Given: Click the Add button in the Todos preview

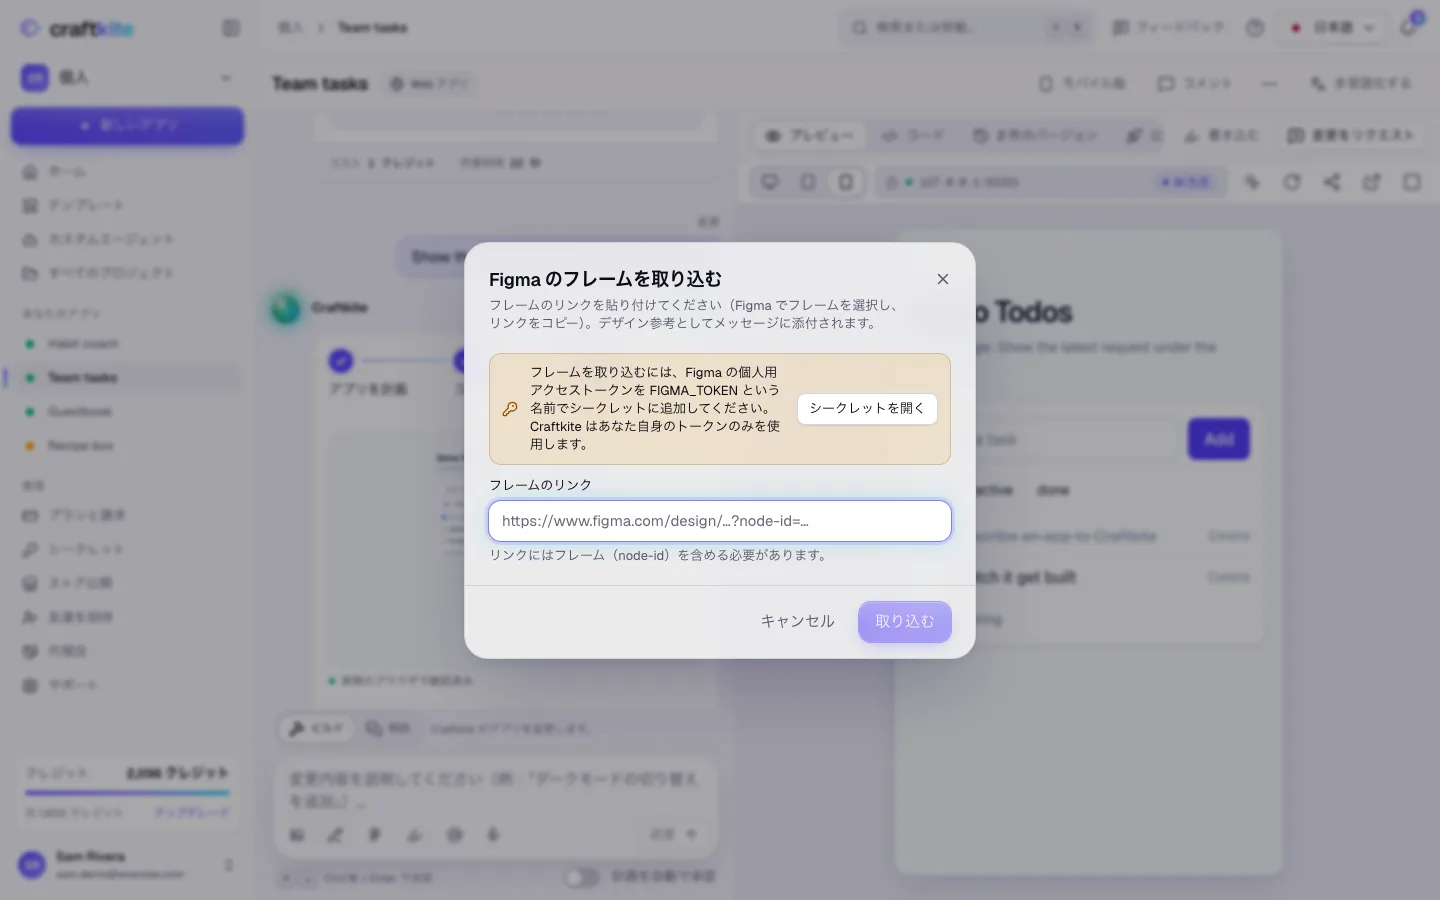Looking at the screenshot, I should (x=1219, y=439).
